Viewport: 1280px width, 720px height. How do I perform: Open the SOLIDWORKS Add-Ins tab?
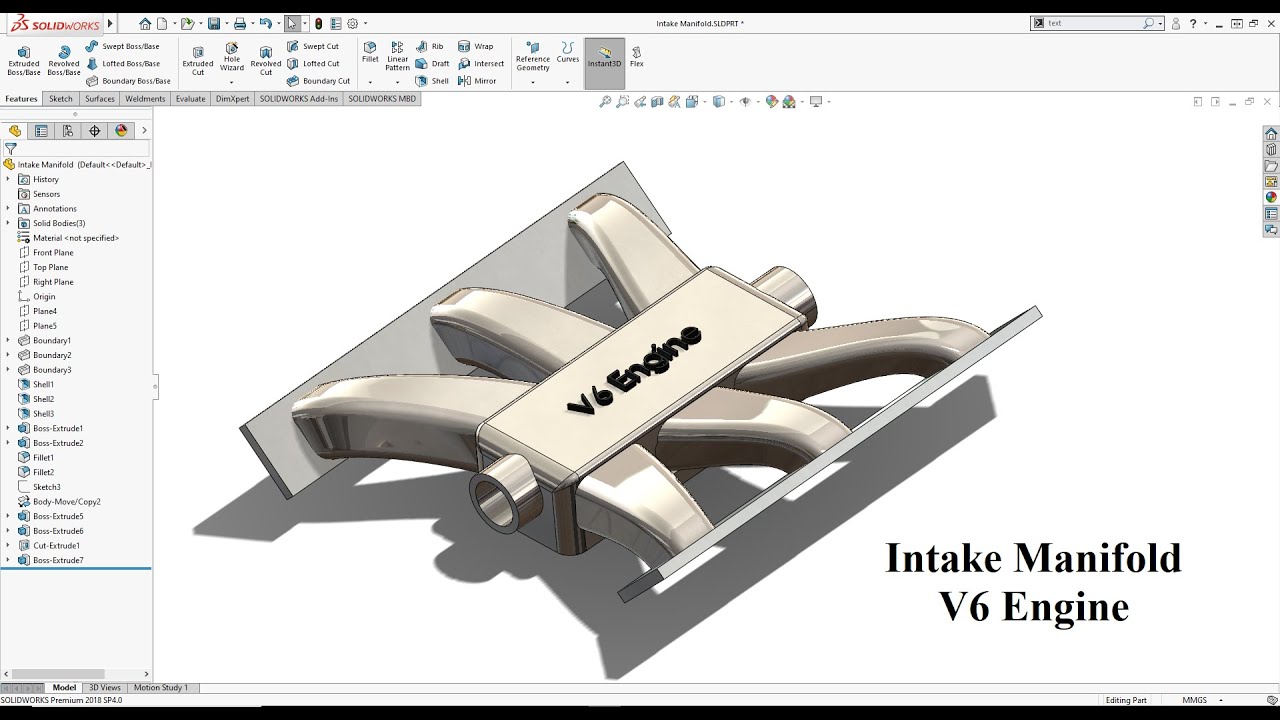point(299,99)
